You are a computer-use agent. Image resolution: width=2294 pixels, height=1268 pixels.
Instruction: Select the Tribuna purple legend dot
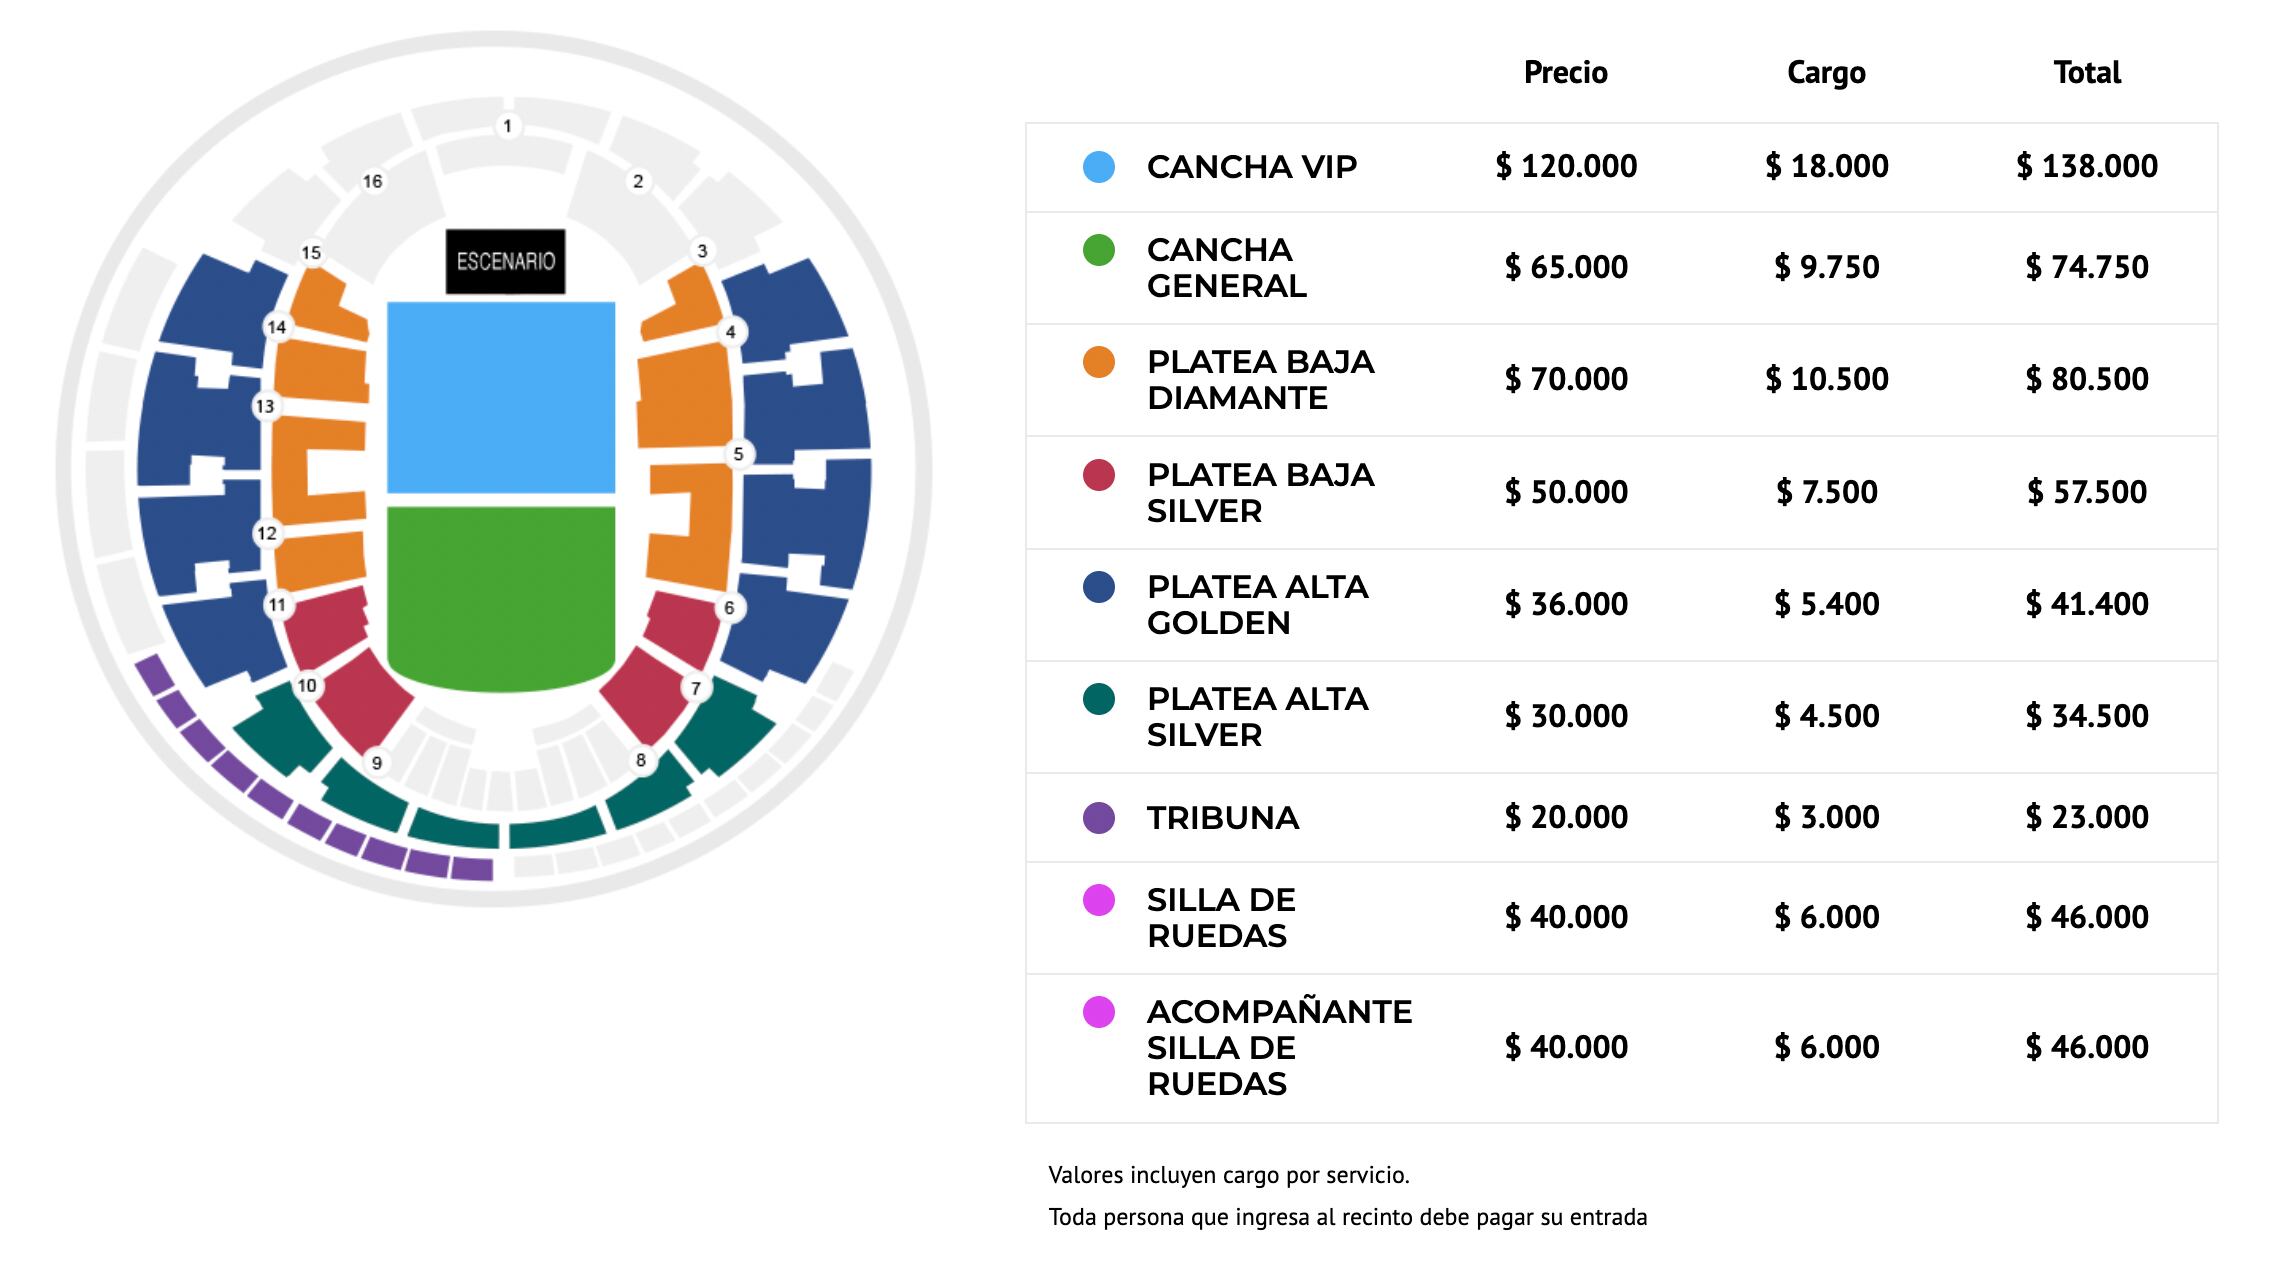click(x=1099, y=818)
